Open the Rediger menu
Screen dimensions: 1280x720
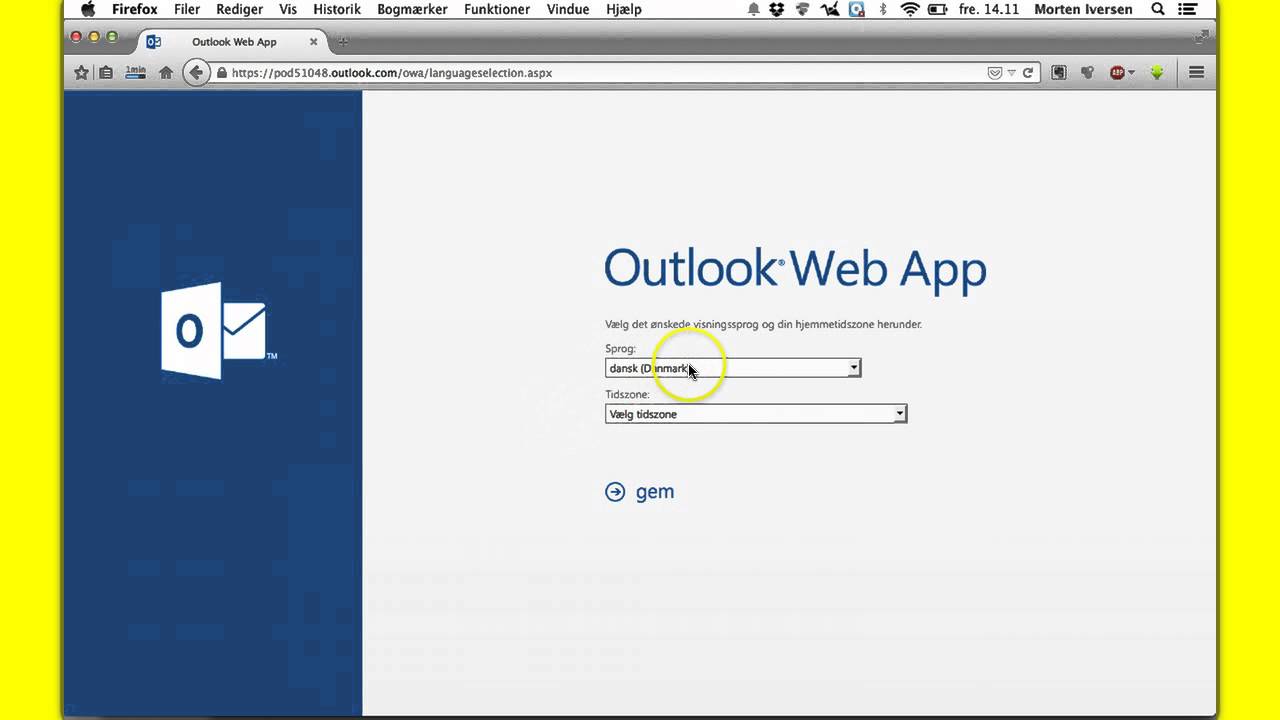240,9
